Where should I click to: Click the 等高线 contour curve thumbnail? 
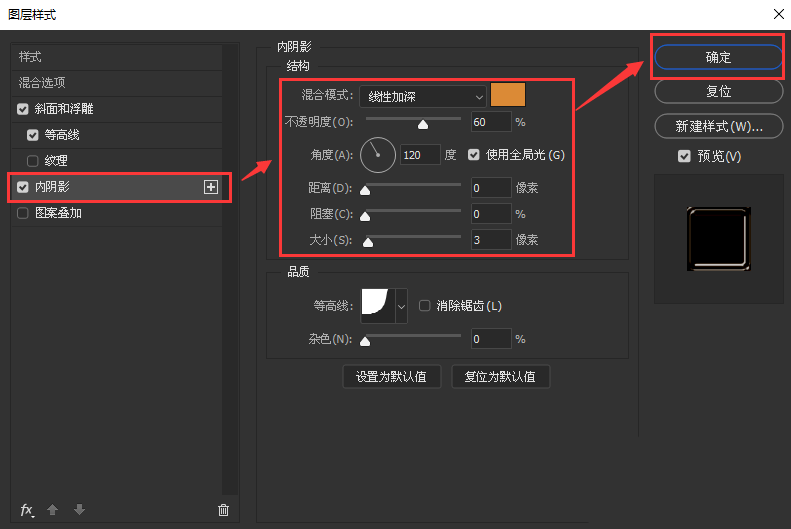378,306
